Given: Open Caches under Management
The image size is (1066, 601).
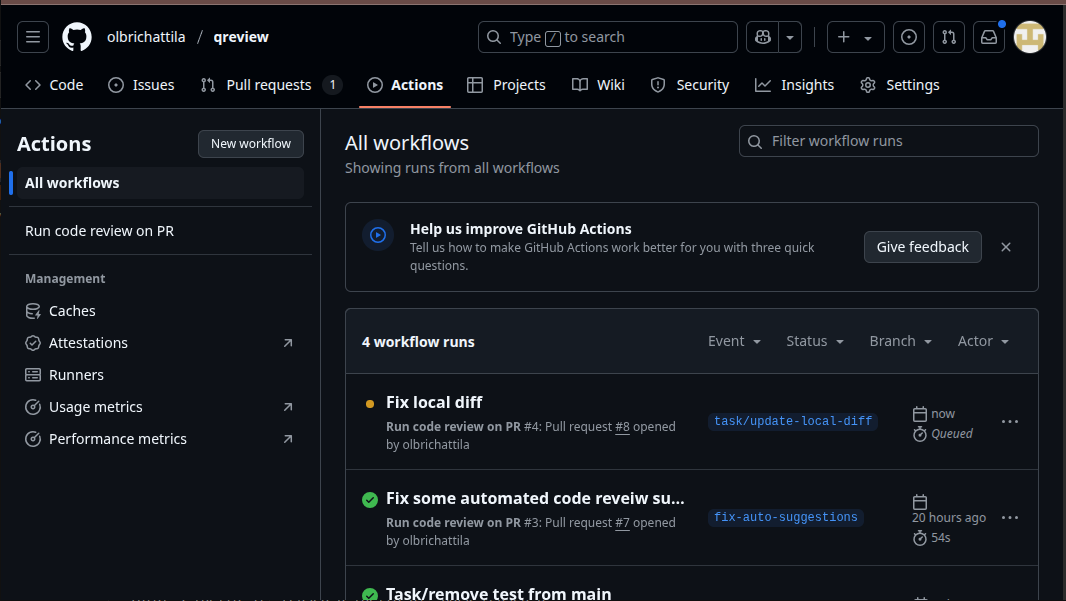Looking at the screenshot, I should (160, 311).
